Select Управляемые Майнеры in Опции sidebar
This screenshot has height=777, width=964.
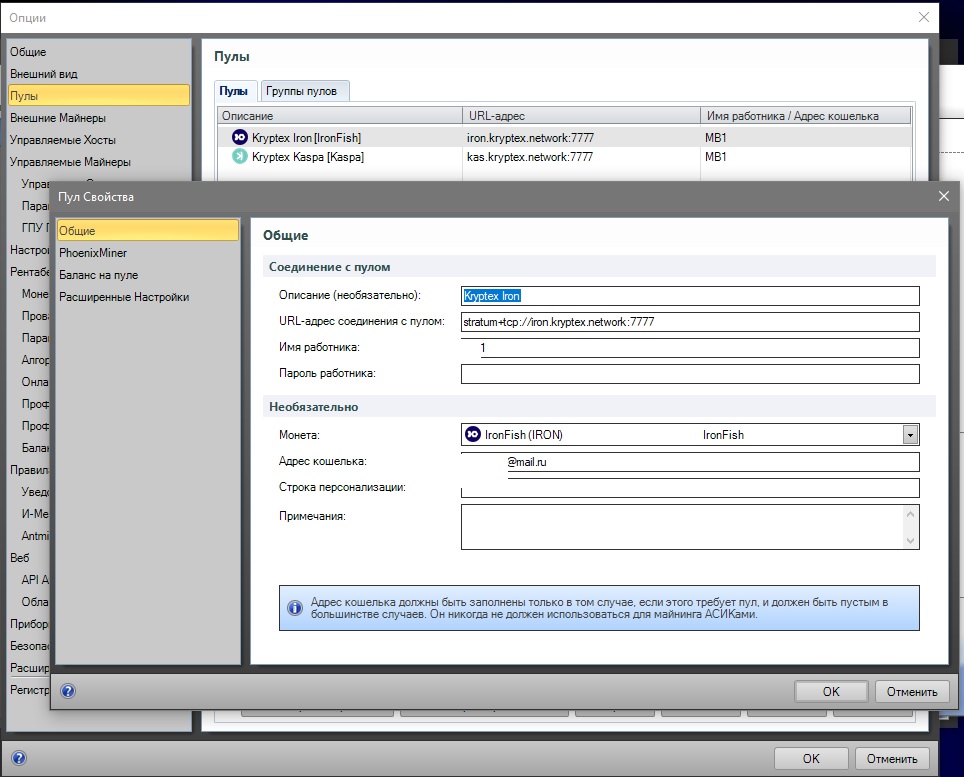[x=70, y=162]
